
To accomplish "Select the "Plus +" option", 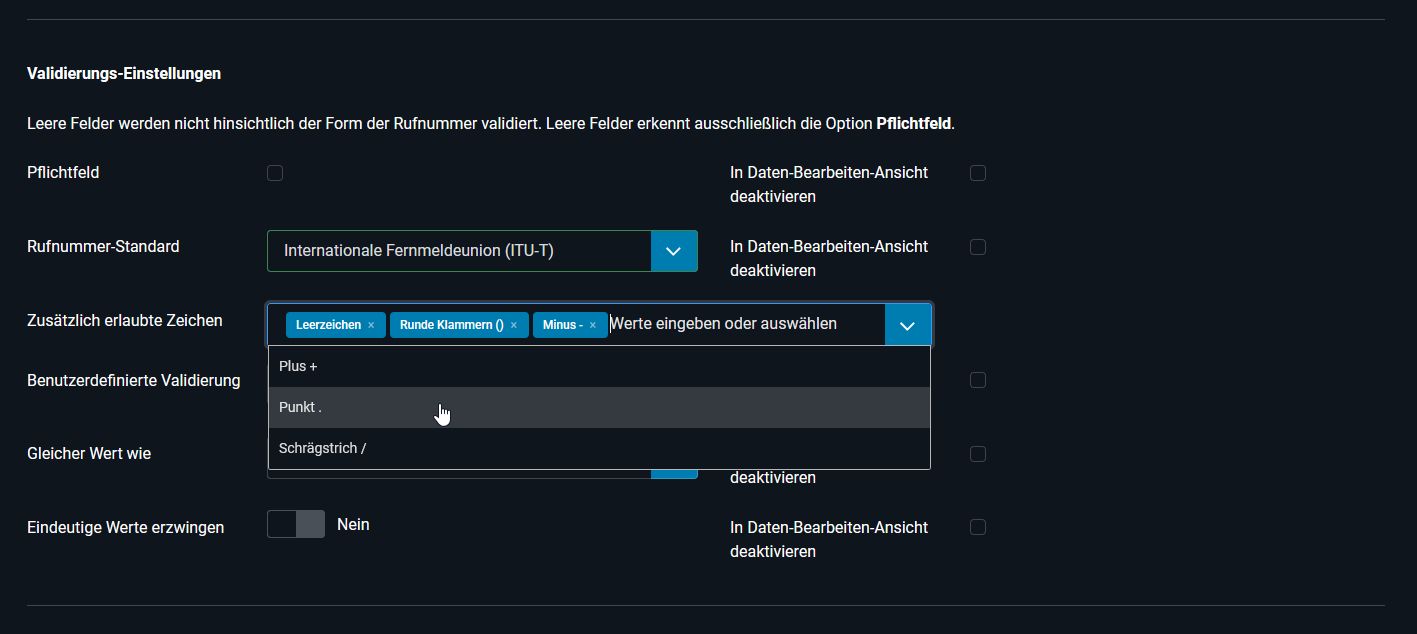I will point(598,366).
